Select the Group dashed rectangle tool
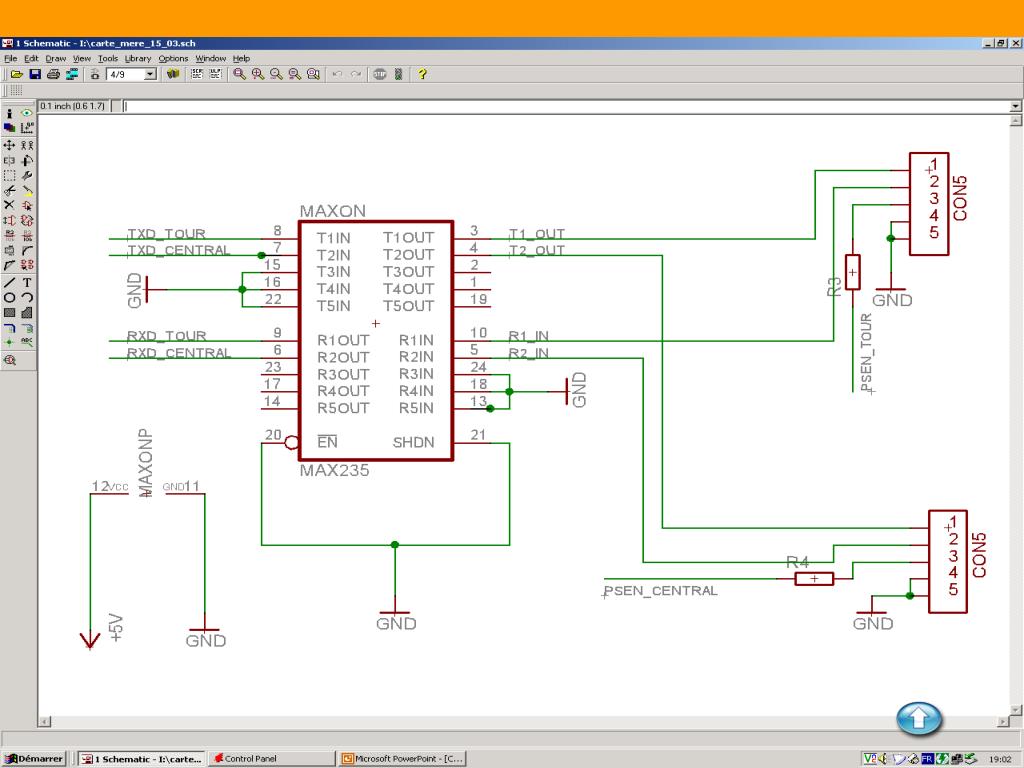 9,176
